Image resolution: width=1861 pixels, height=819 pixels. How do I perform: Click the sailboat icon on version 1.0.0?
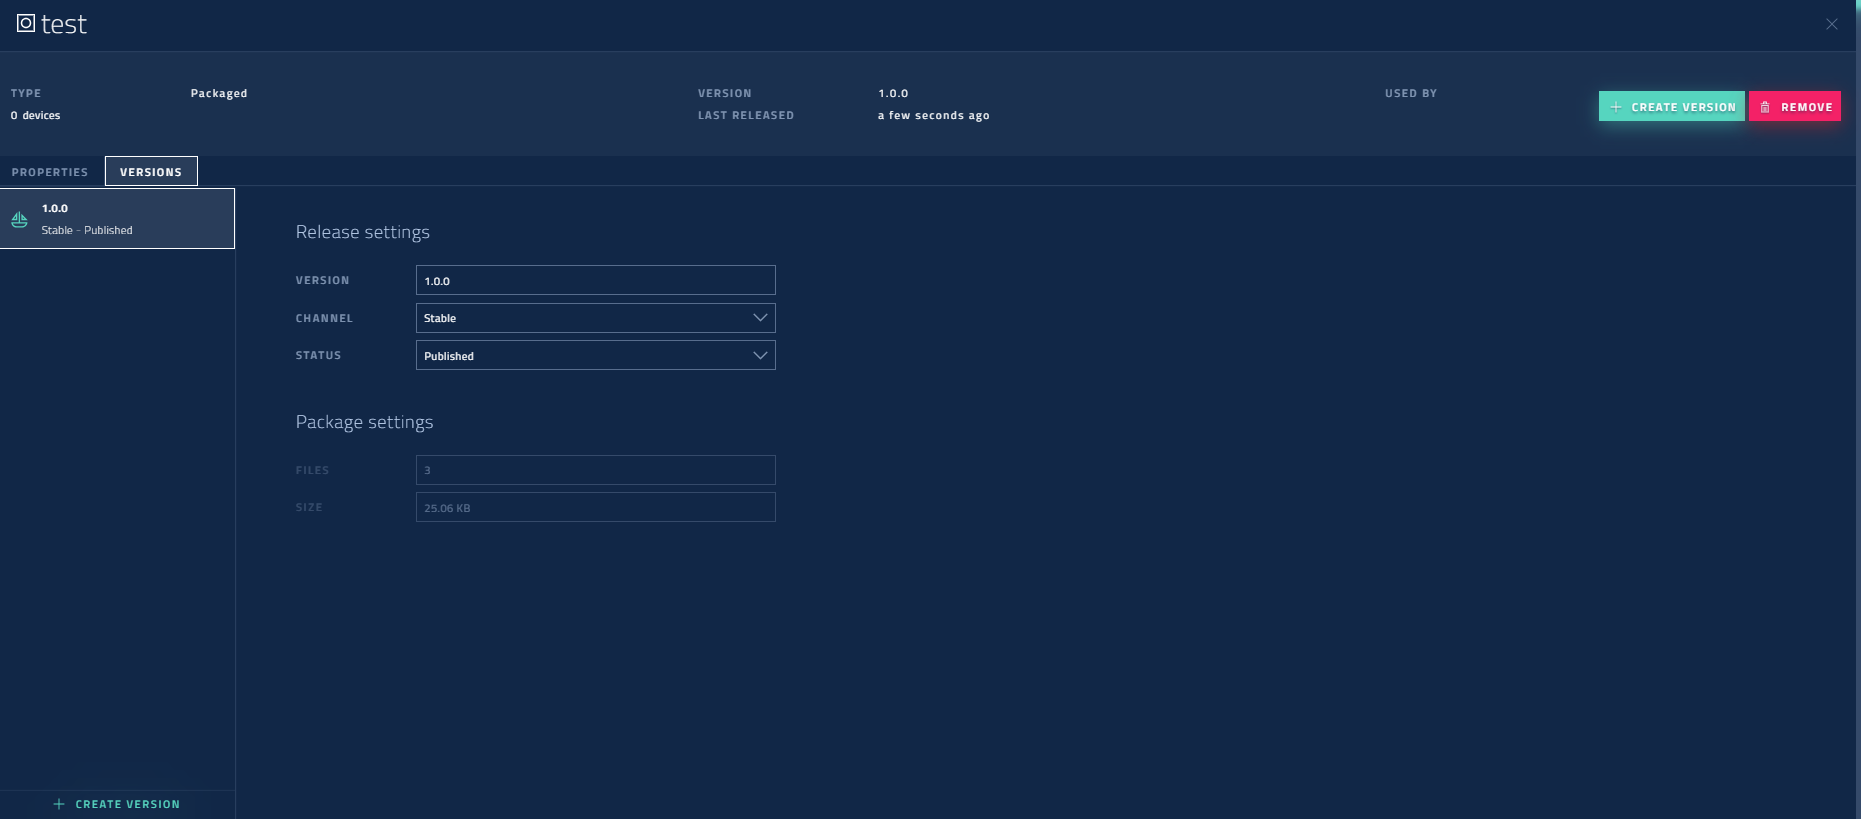click(20, 219)
